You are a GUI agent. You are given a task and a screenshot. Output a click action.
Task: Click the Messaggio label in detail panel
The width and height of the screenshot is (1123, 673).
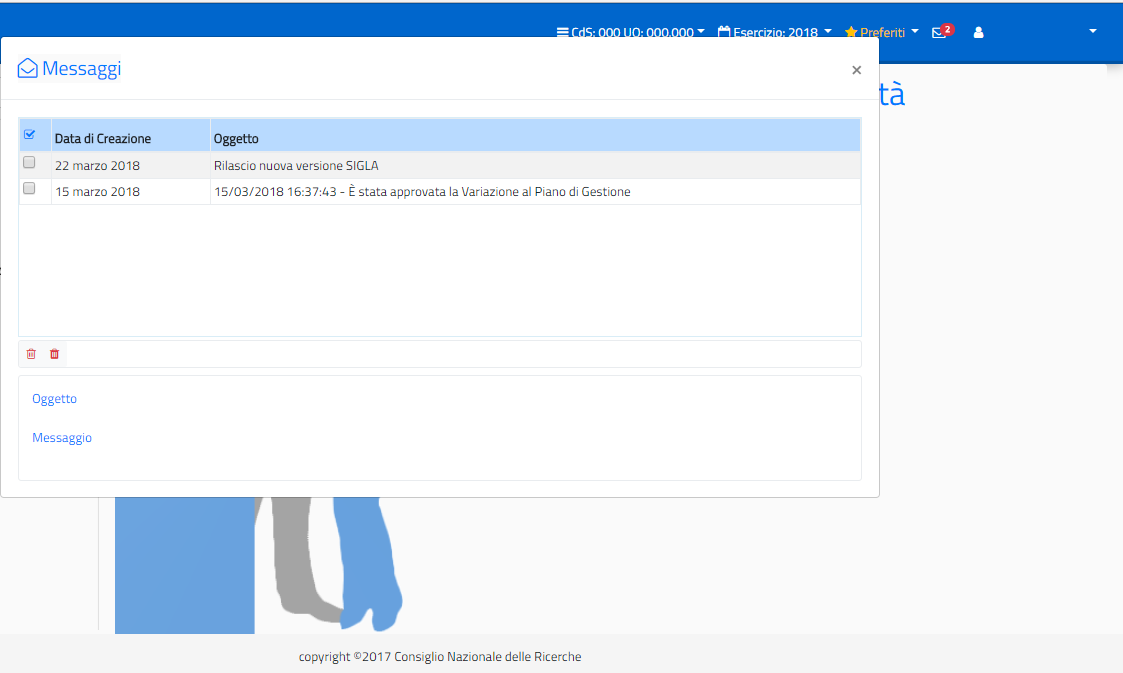click(62, 437)
